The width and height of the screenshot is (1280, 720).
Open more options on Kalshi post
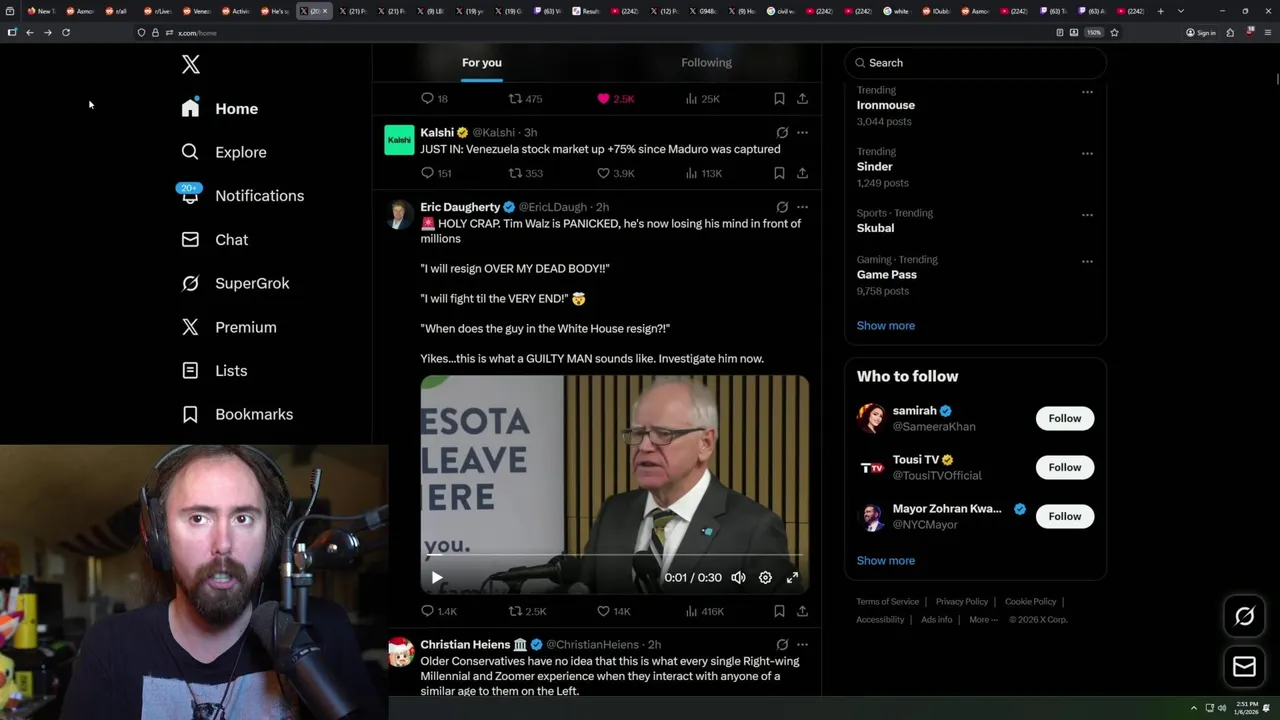[802, 132]
